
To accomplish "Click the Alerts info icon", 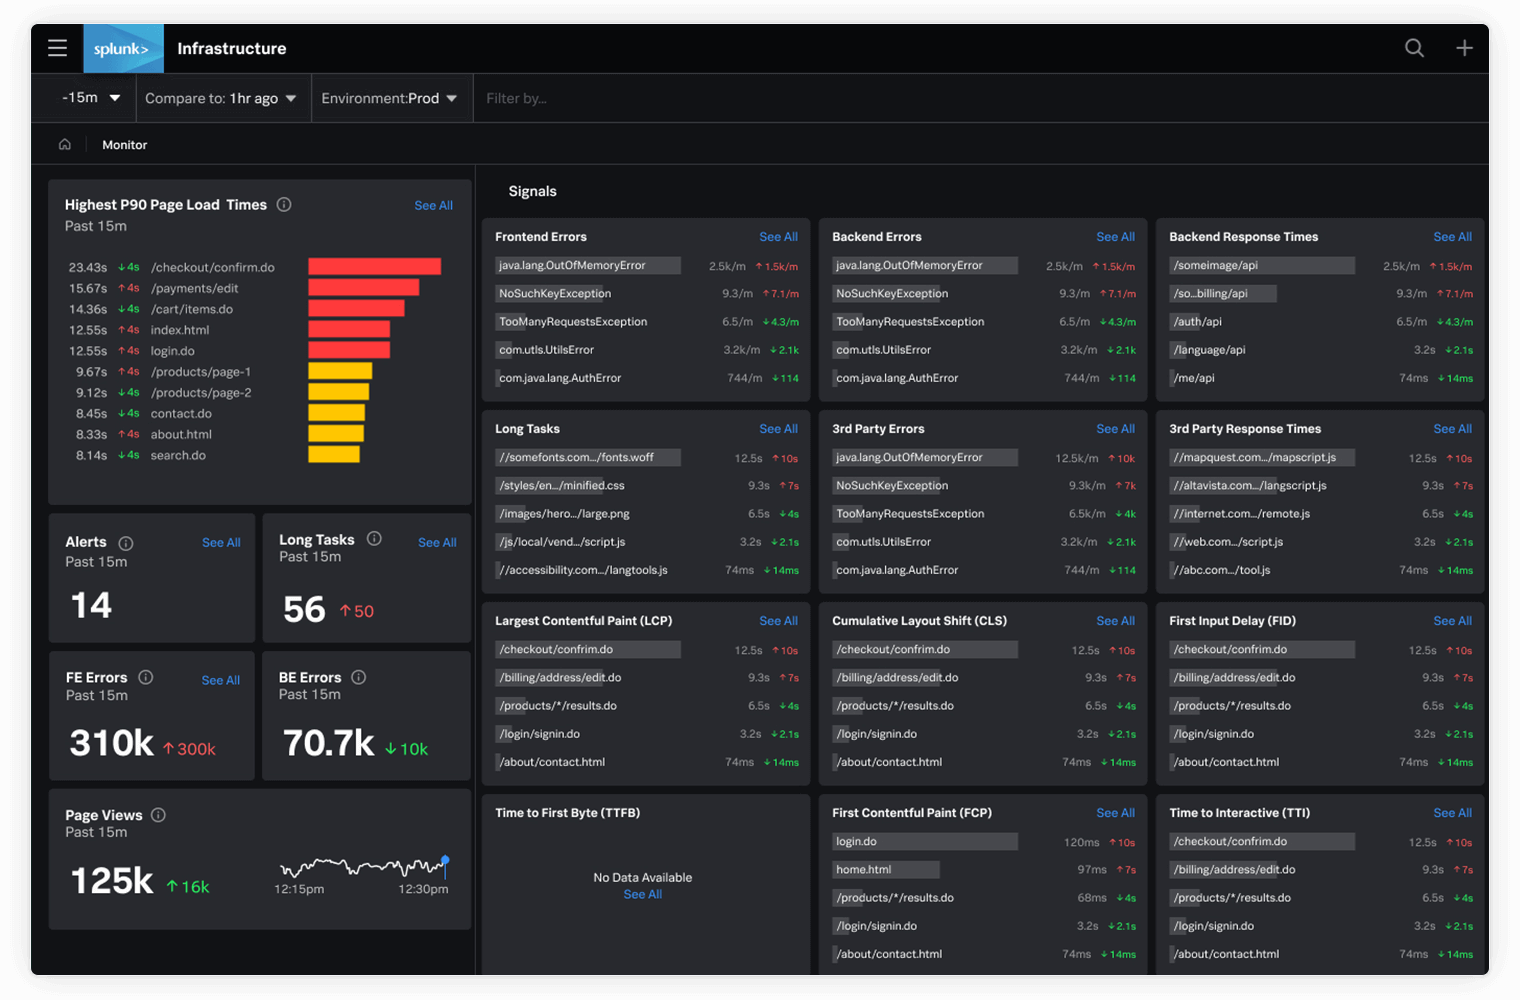I will click(x=126, y=543).
